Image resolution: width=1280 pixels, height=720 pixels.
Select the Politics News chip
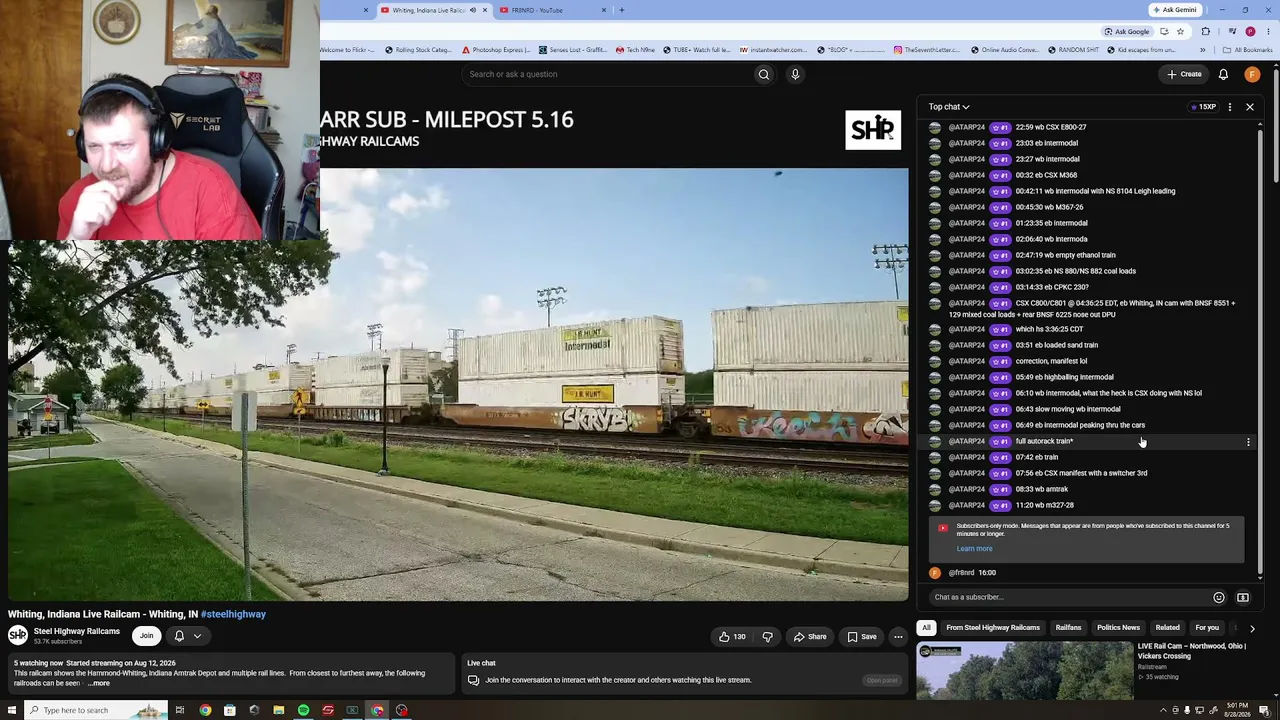(x=1118, y=628)
